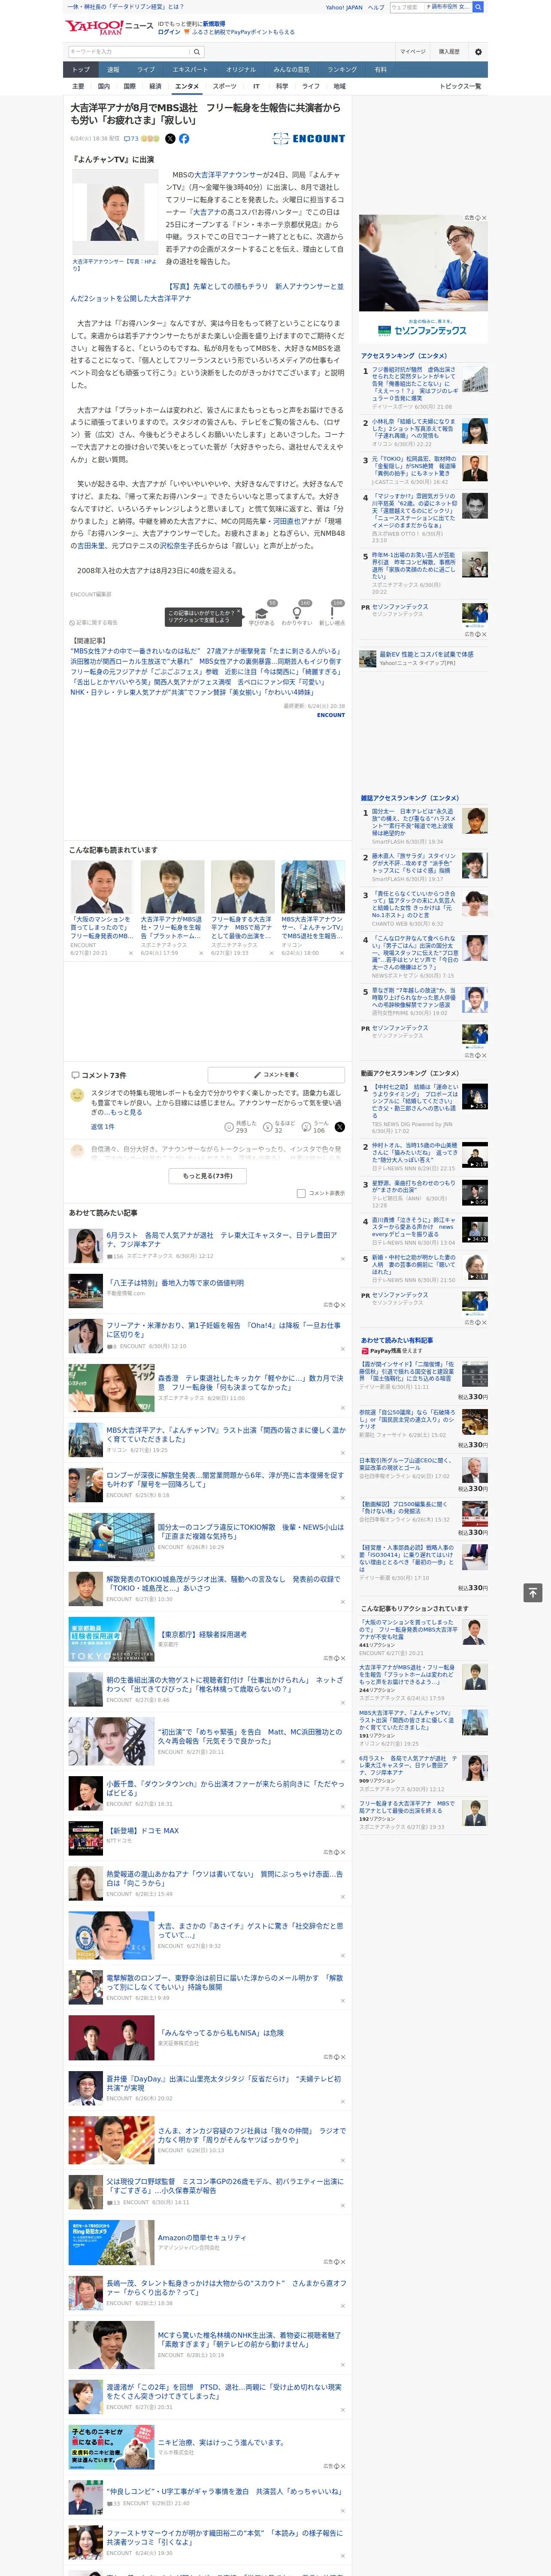Screen dimensions: 551x2576
Task: Select トップ navigation tab
Action: pyautogui.click(x=81, y=70)
